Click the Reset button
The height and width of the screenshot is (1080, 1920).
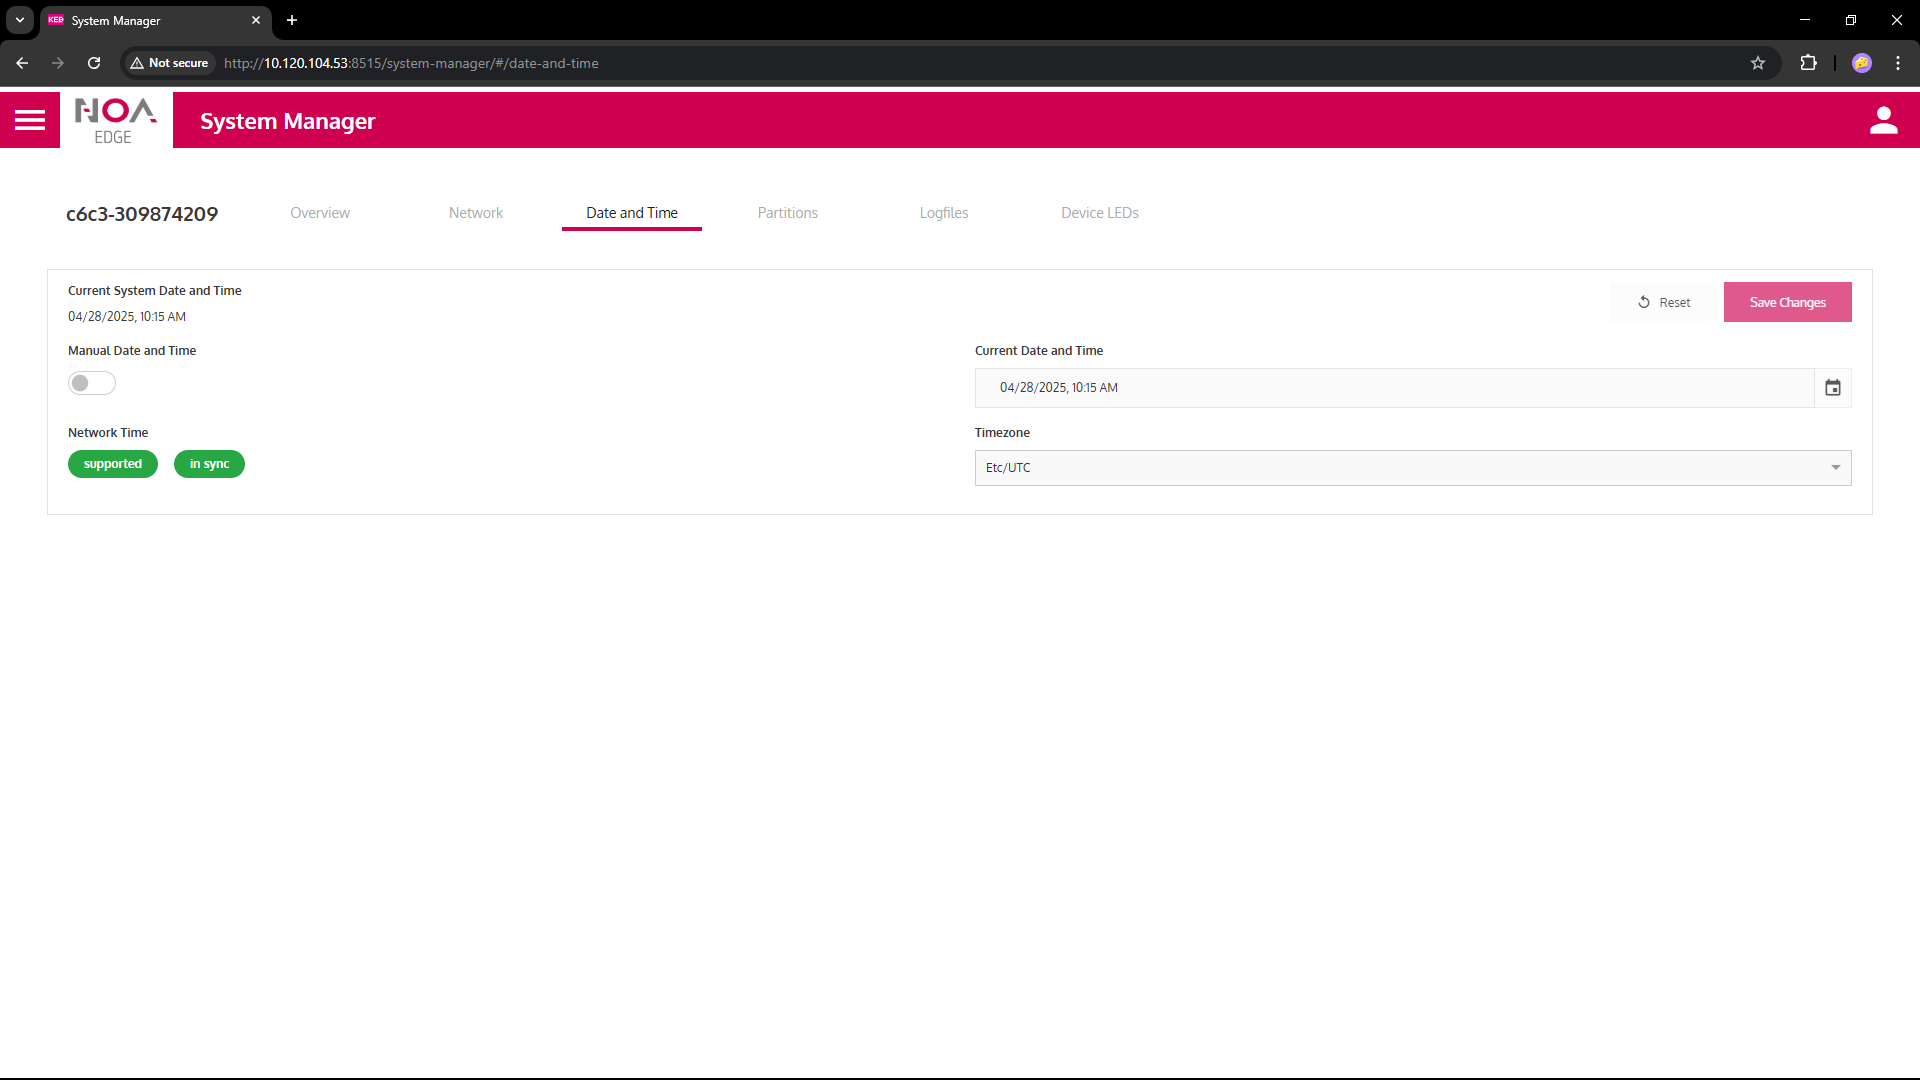click(1664, 302)
